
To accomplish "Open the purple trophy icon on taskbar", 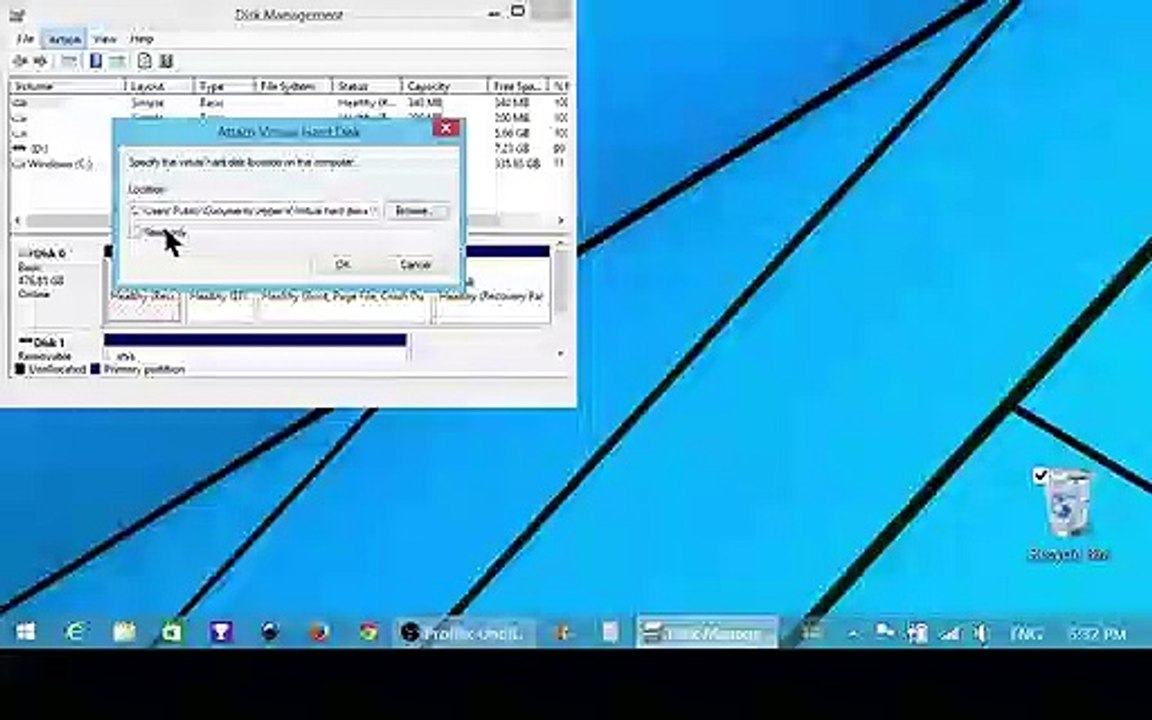I will click(x=221, y=632).
